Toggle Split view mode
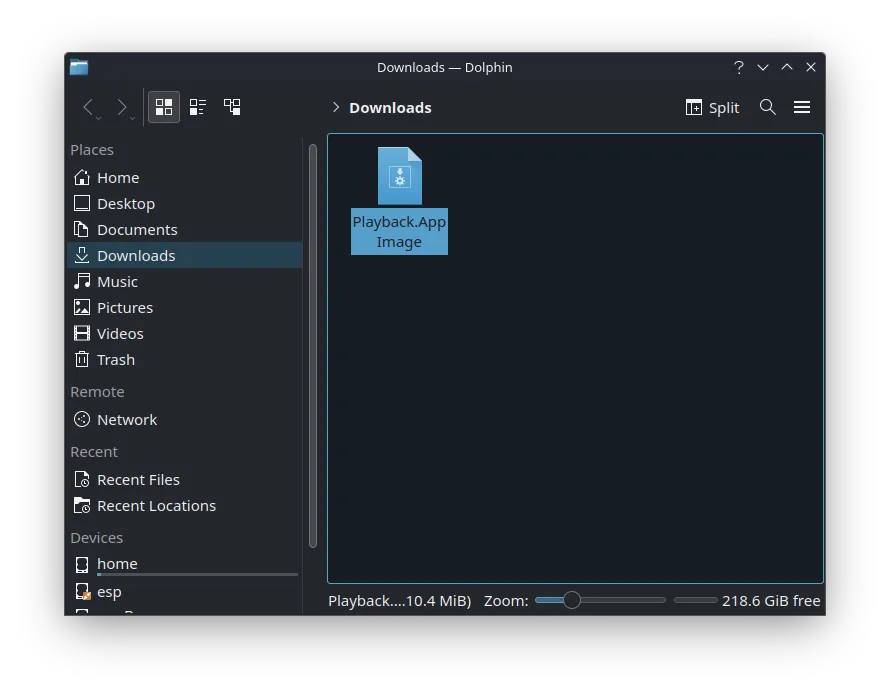This screenshot has width=890, height=692. 712,107
